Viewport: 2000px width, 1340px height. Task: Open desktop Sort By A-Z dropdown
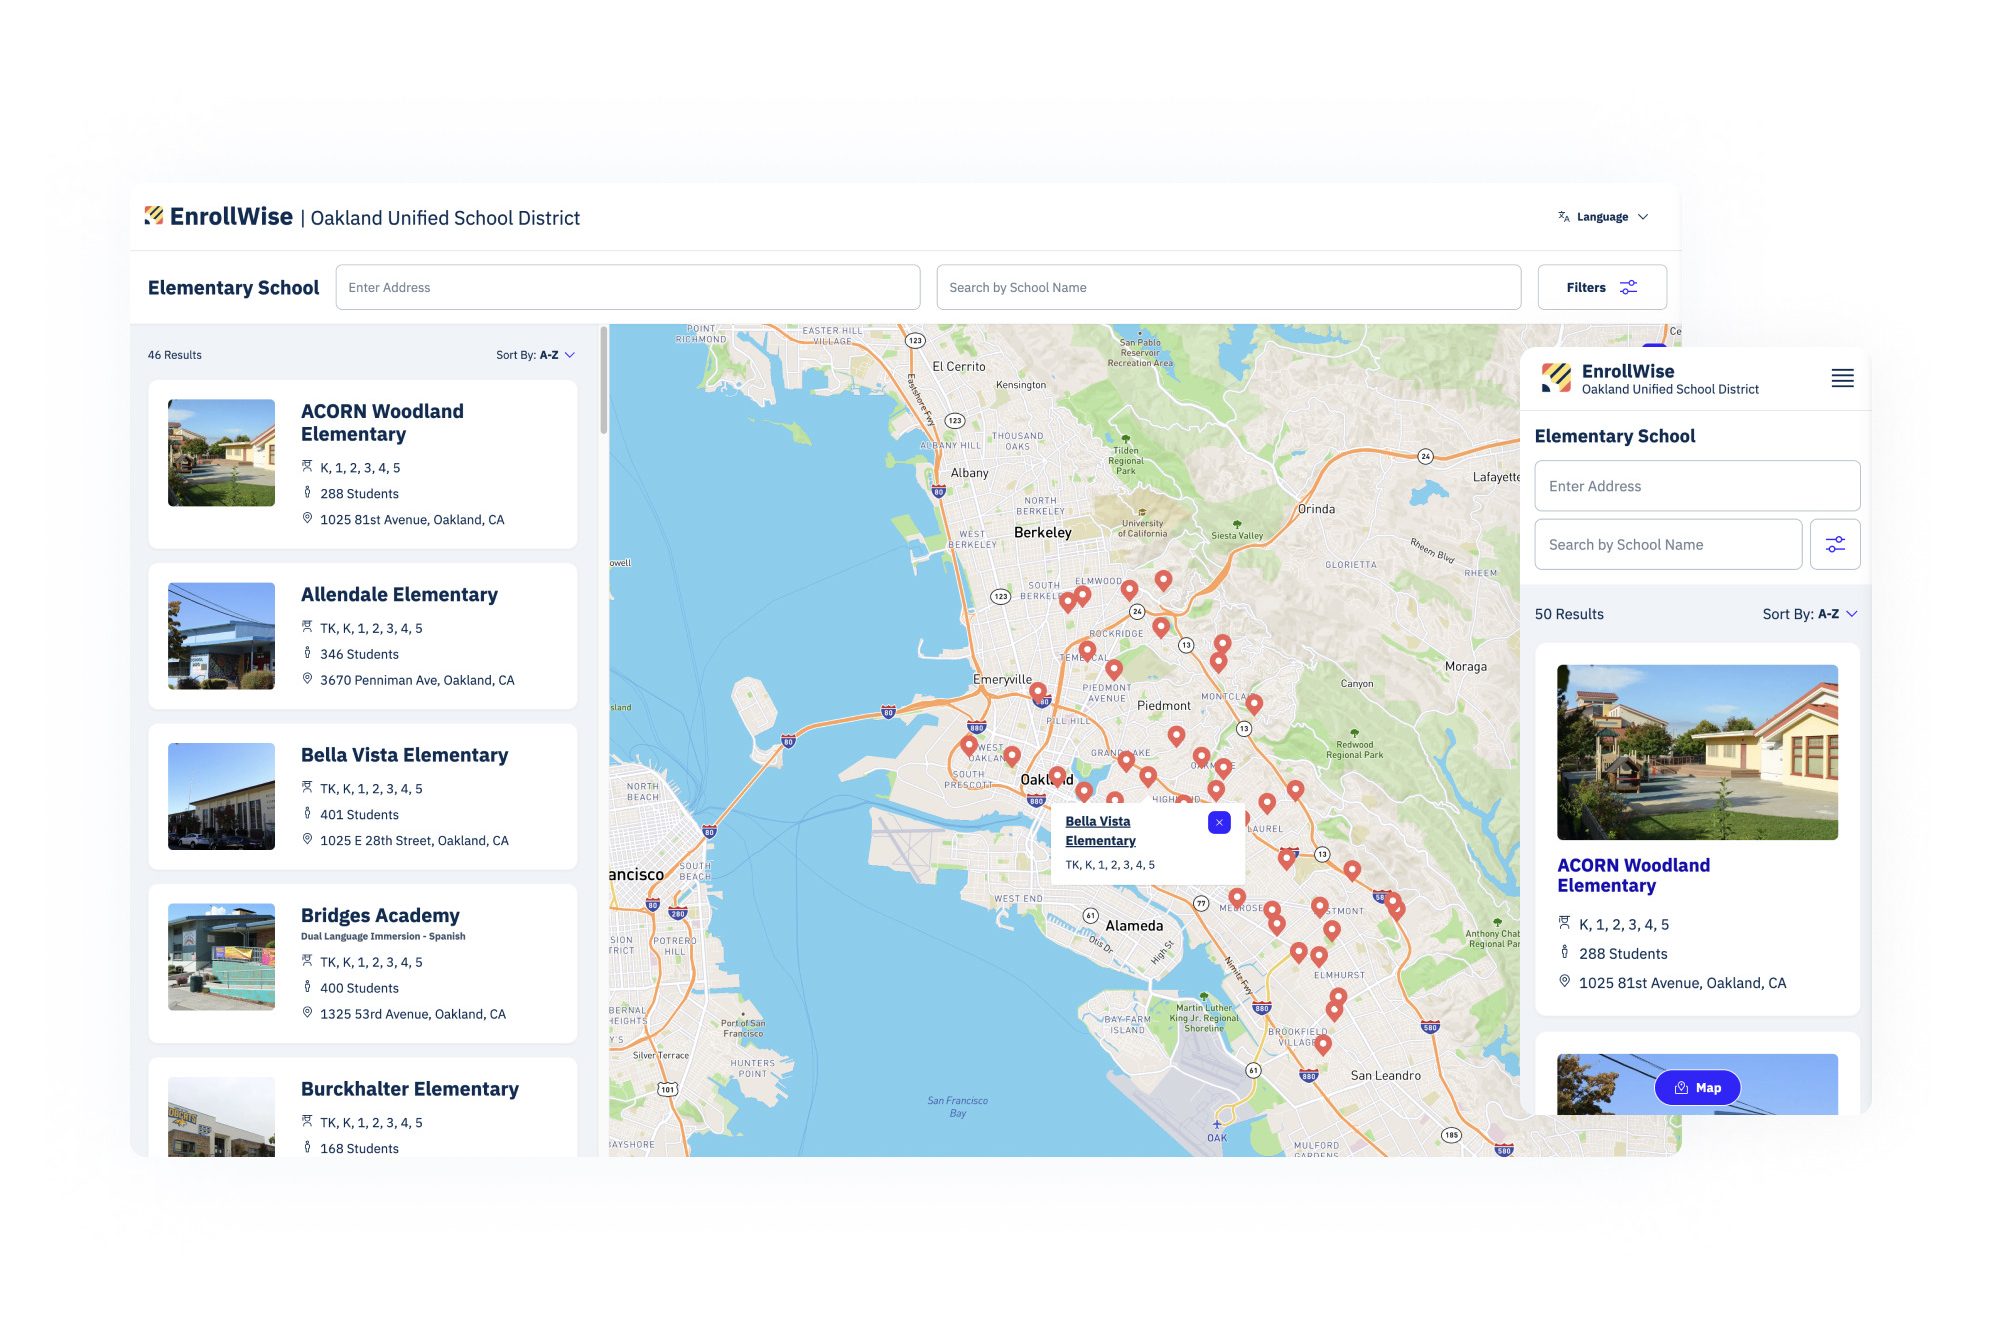point(536,355)
